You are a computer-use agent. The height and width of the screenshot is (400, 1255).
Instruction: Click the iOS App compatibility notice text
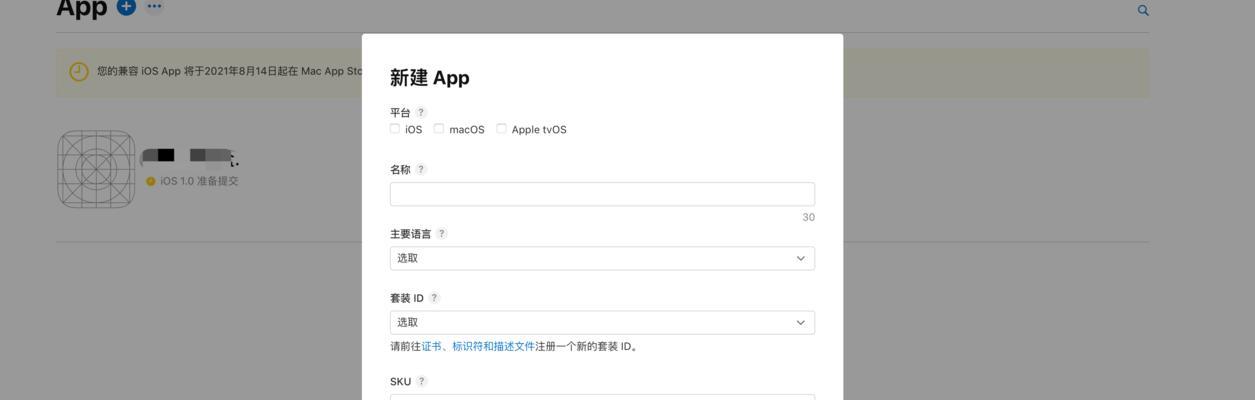tap(229, 71)
